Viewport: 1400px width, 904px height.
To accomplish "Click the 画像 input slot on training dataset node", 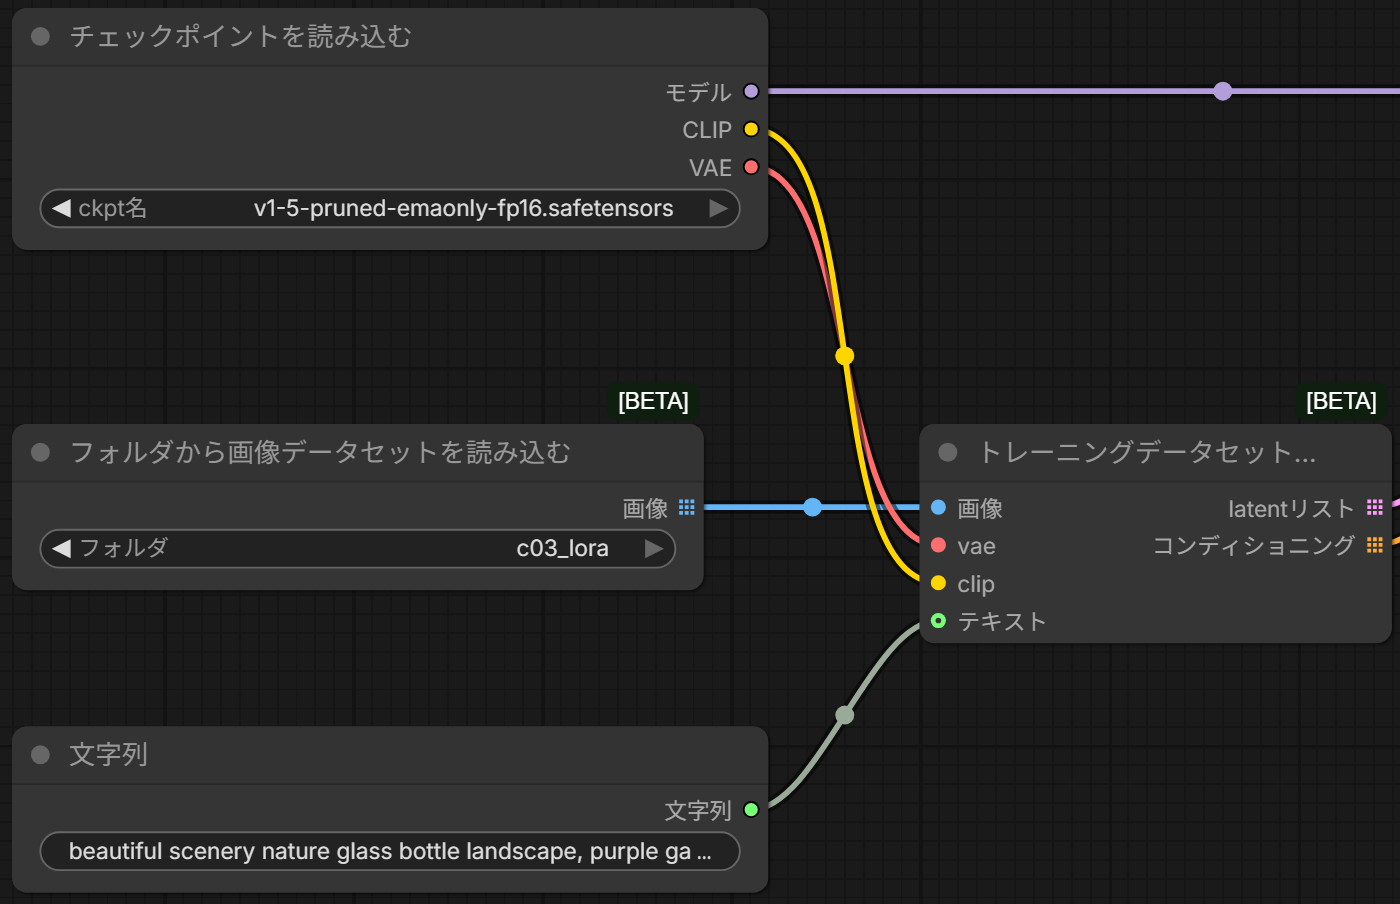I will 938,508.
